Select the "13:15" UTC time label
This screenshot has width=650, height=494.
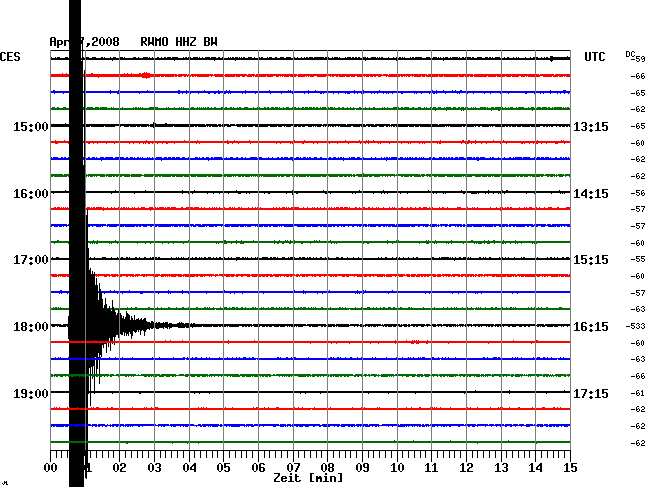pyautogui.click(x=591, y=126)
